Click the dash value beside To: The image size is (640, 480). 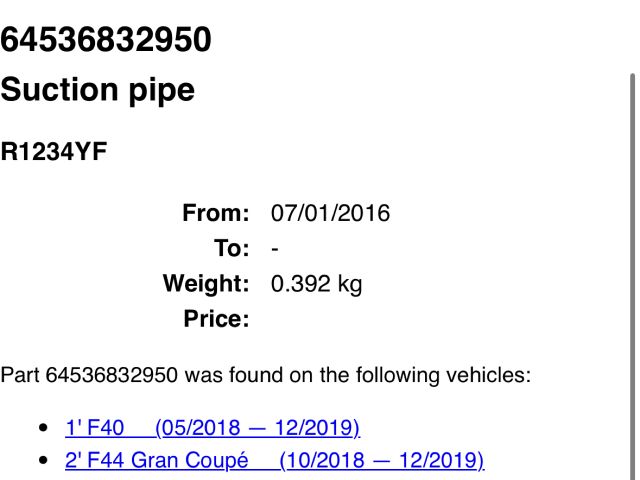[275, 248]
